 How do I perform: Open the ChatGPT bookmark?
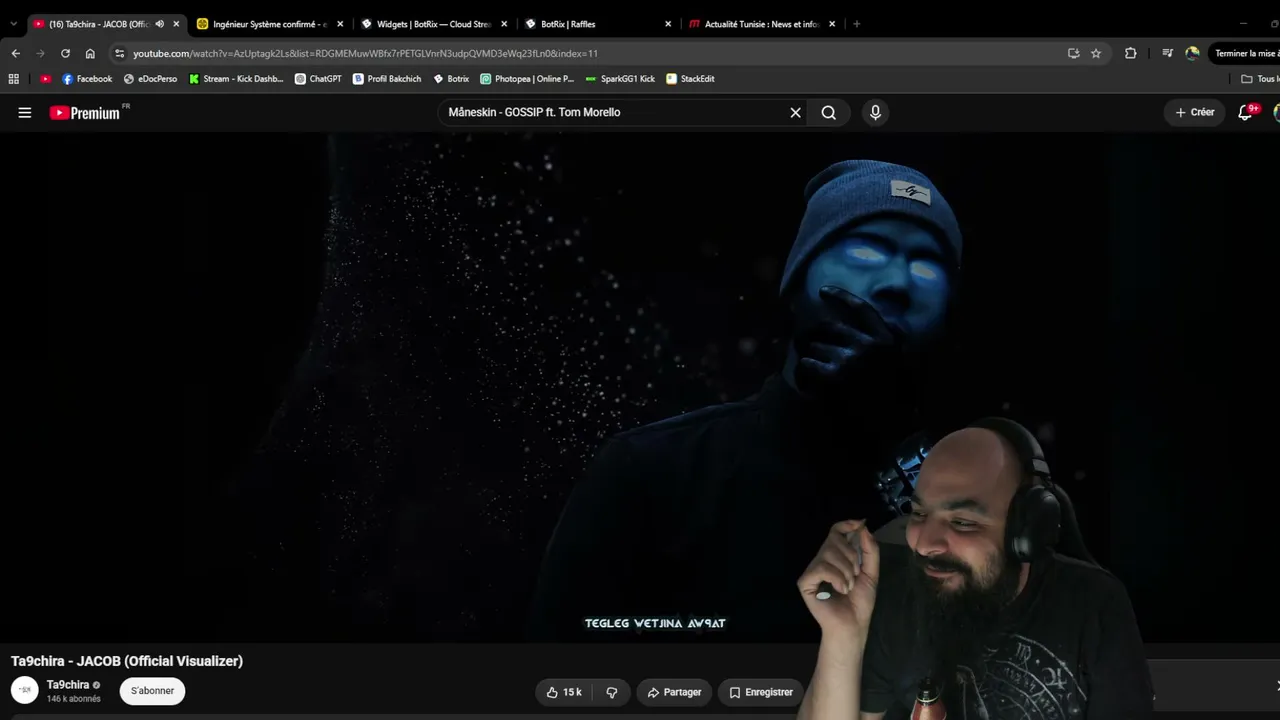[316, 79]
